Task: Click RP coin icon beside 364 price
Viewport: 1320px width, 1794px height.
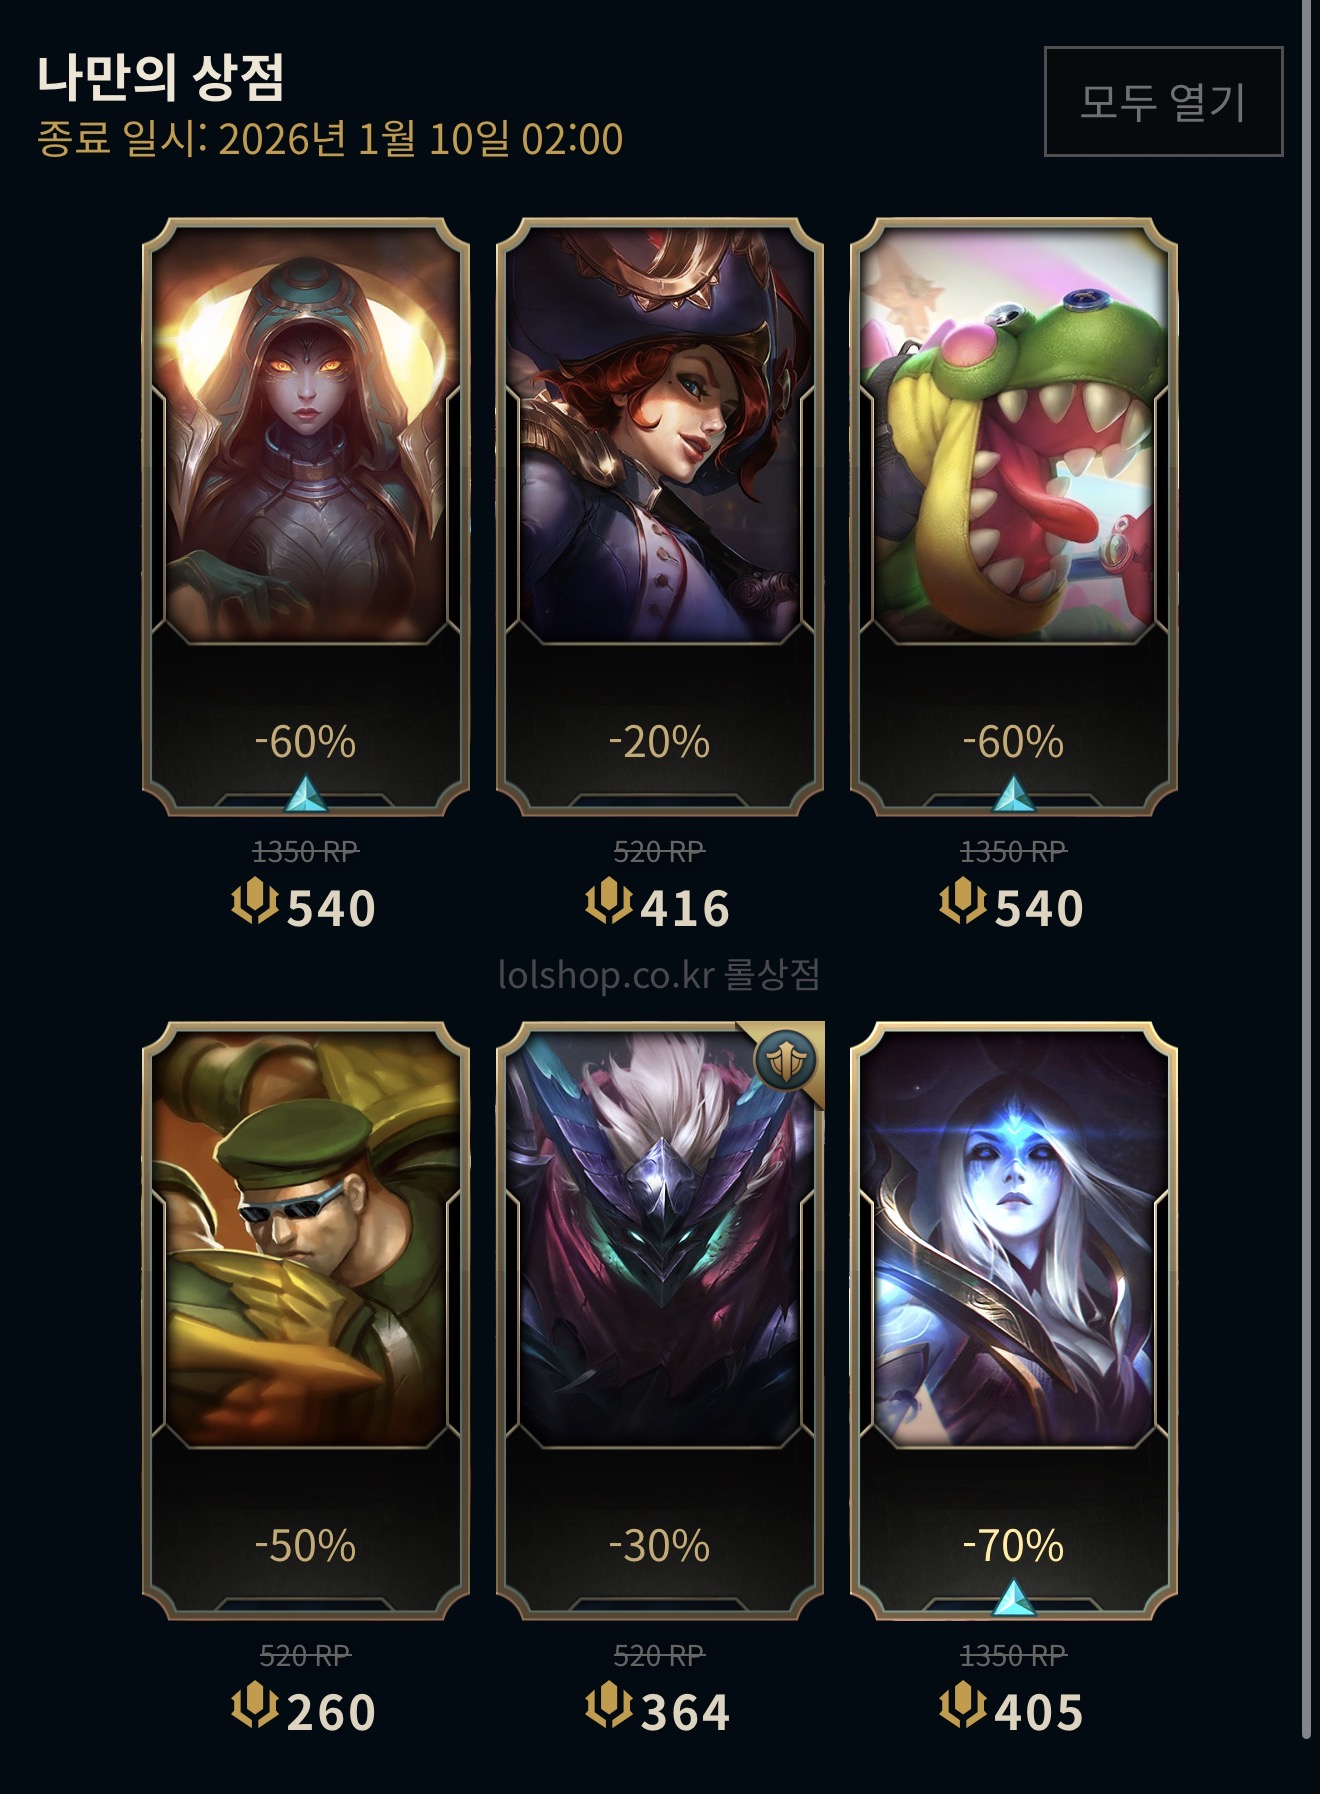Action: [x=609, y=1705]
